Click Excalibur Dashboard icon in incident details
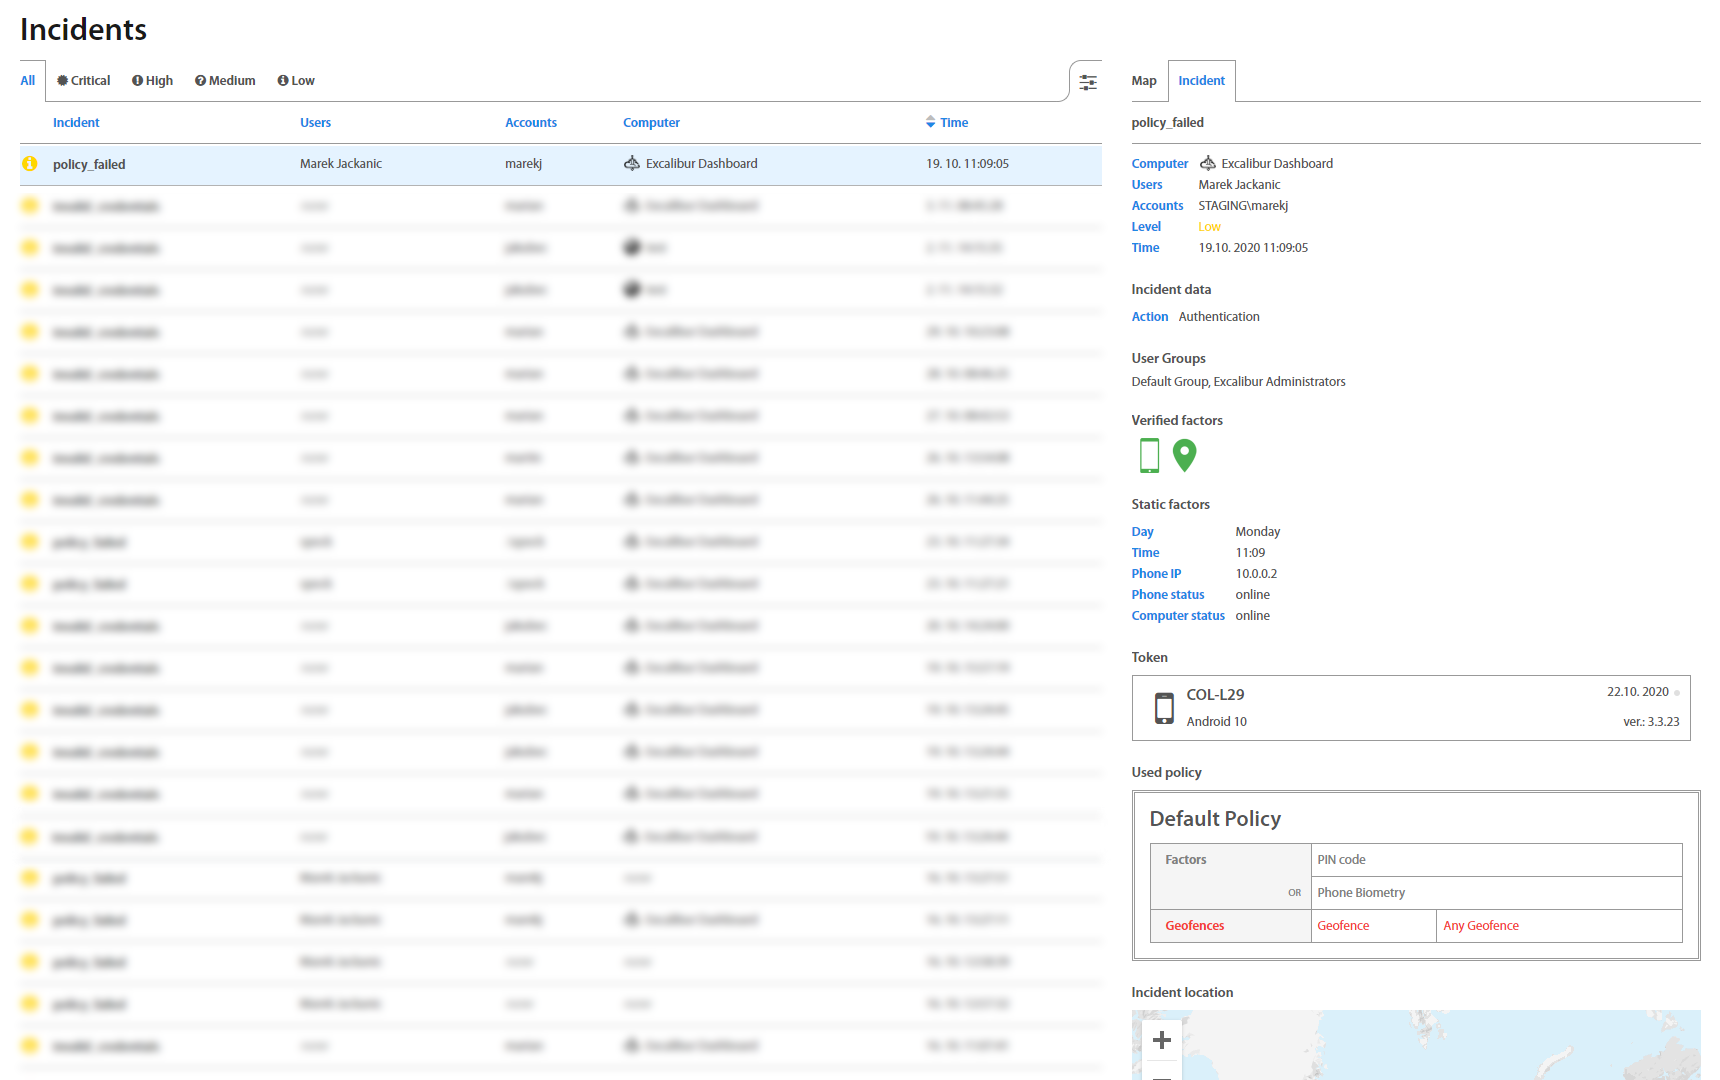The height and width of the screenshot is (1080, 1720). coord(1208,163)
